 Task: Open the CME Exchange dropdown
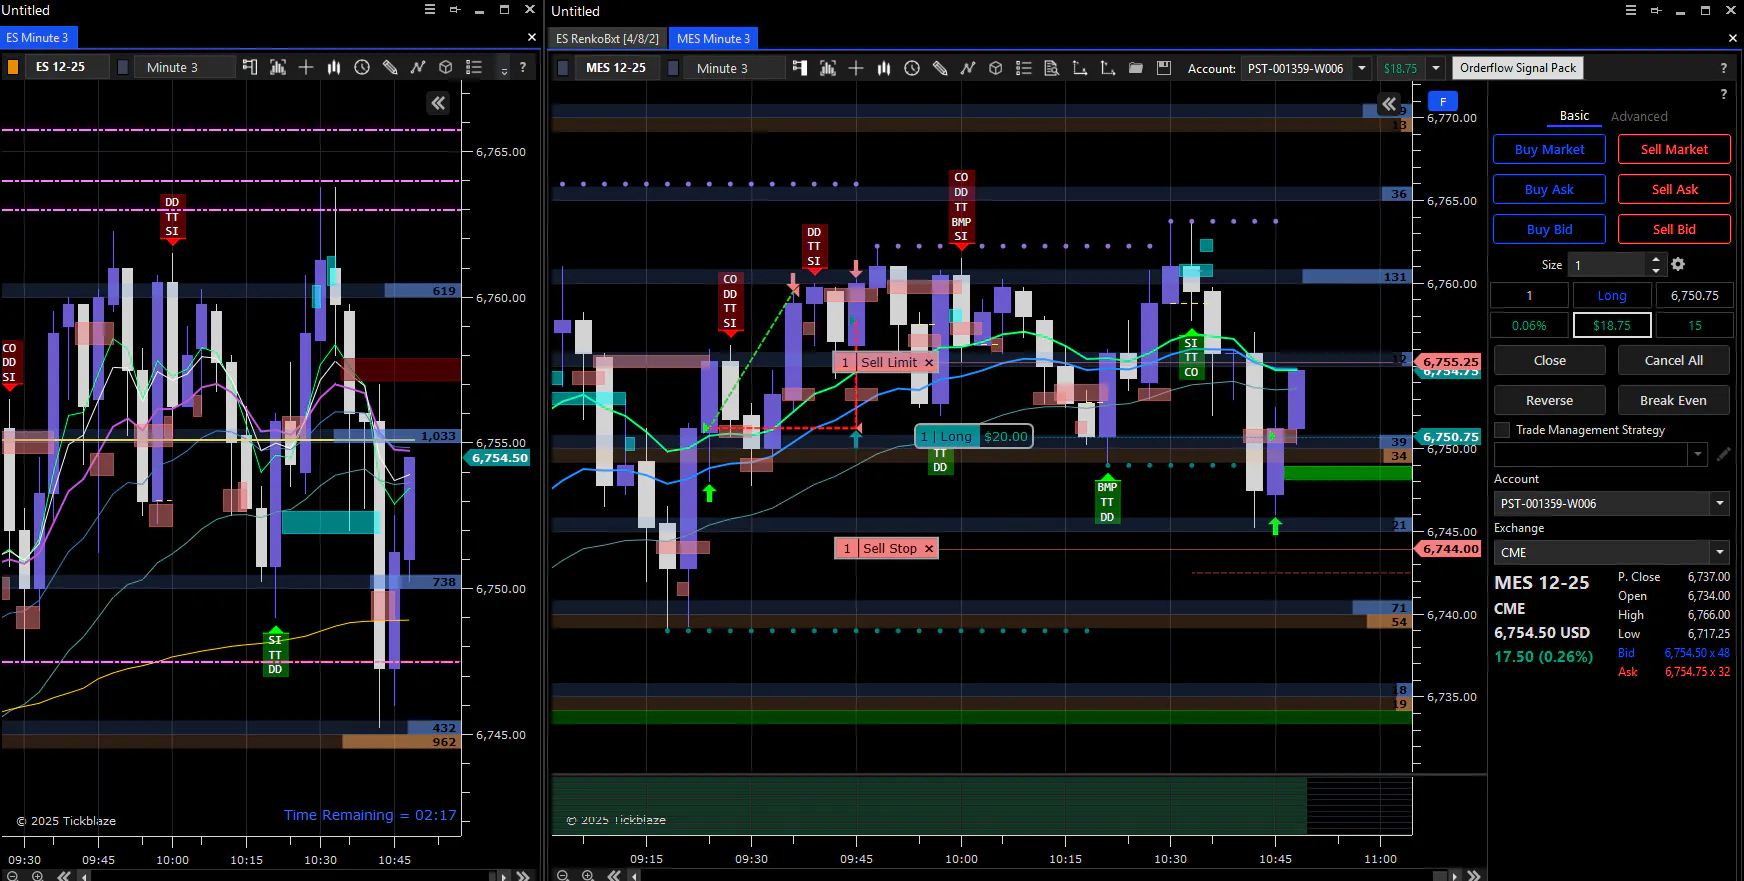click(x=1720, y=552)
